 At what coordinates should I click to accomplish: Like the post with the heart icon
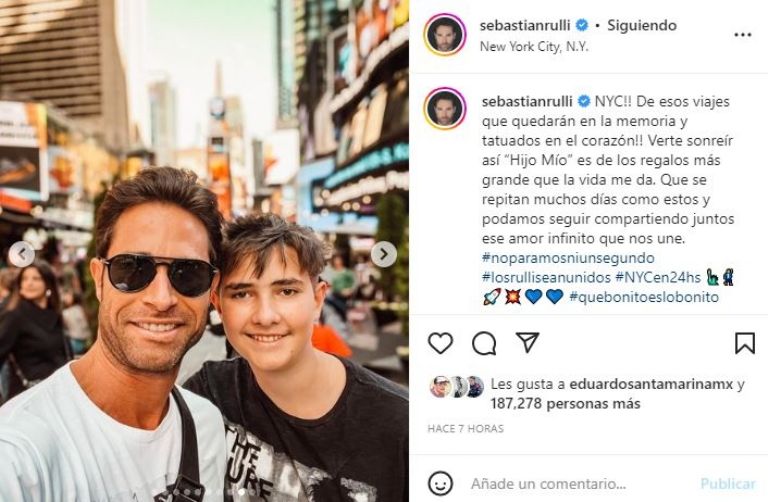pos(440,342)
